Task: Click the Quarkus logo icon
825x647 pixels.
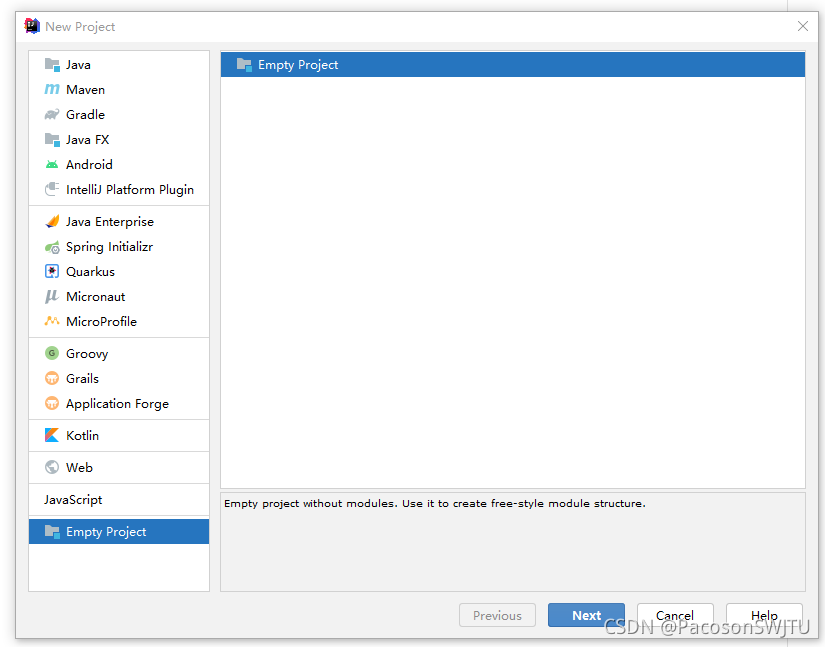Action: (52, 271)
